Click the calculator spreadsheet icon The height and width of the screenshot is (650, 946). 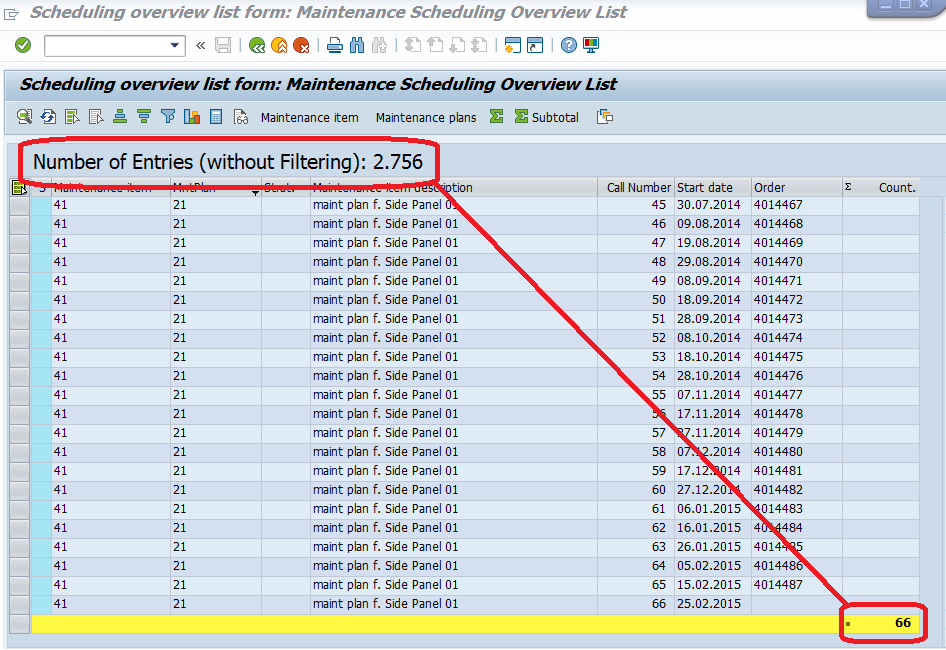coord(216,117)
